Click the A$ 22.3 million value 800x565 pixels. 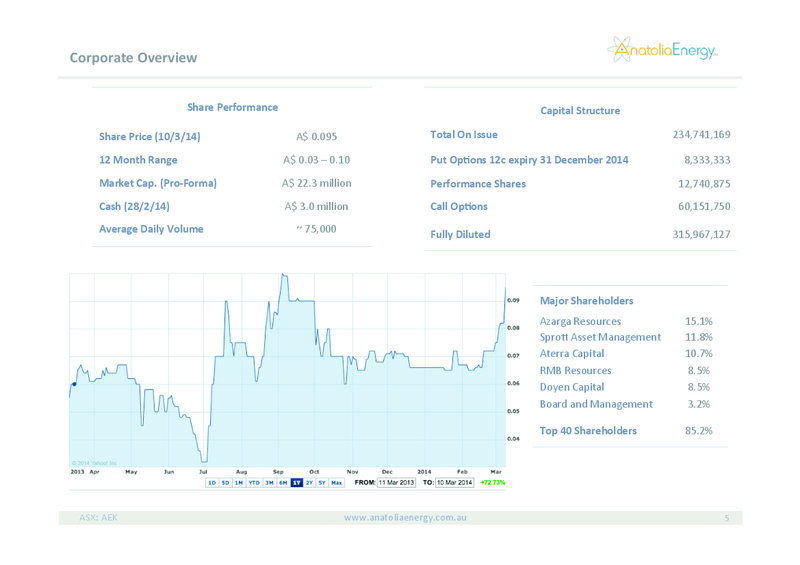coord(316,183)
